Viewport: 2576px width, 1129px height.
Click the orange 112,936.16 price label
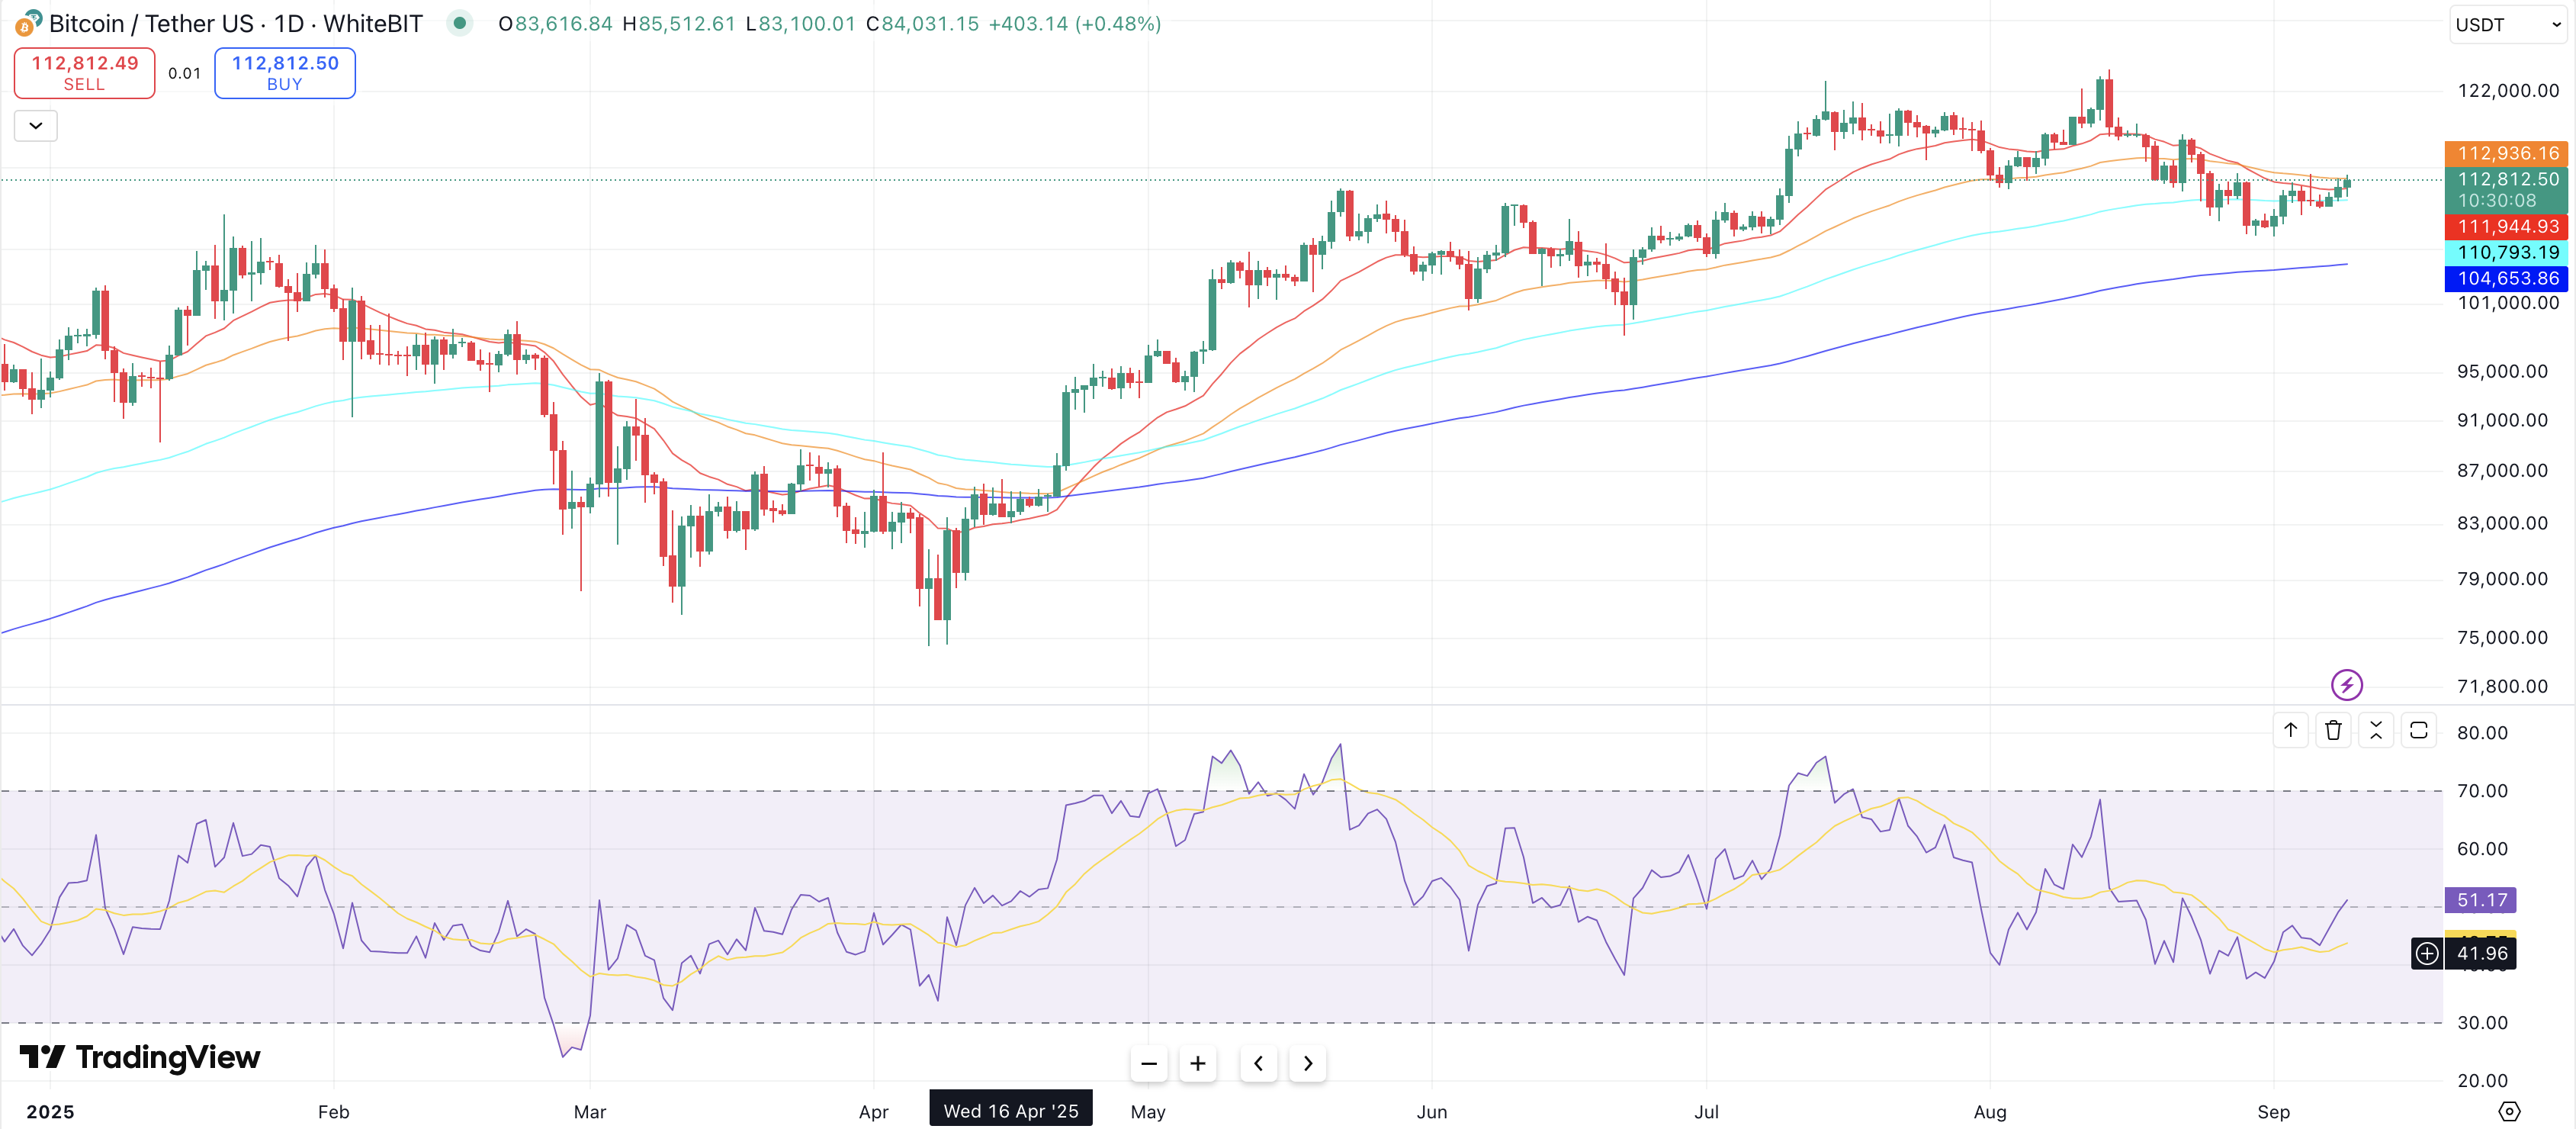coord(2506,153)
